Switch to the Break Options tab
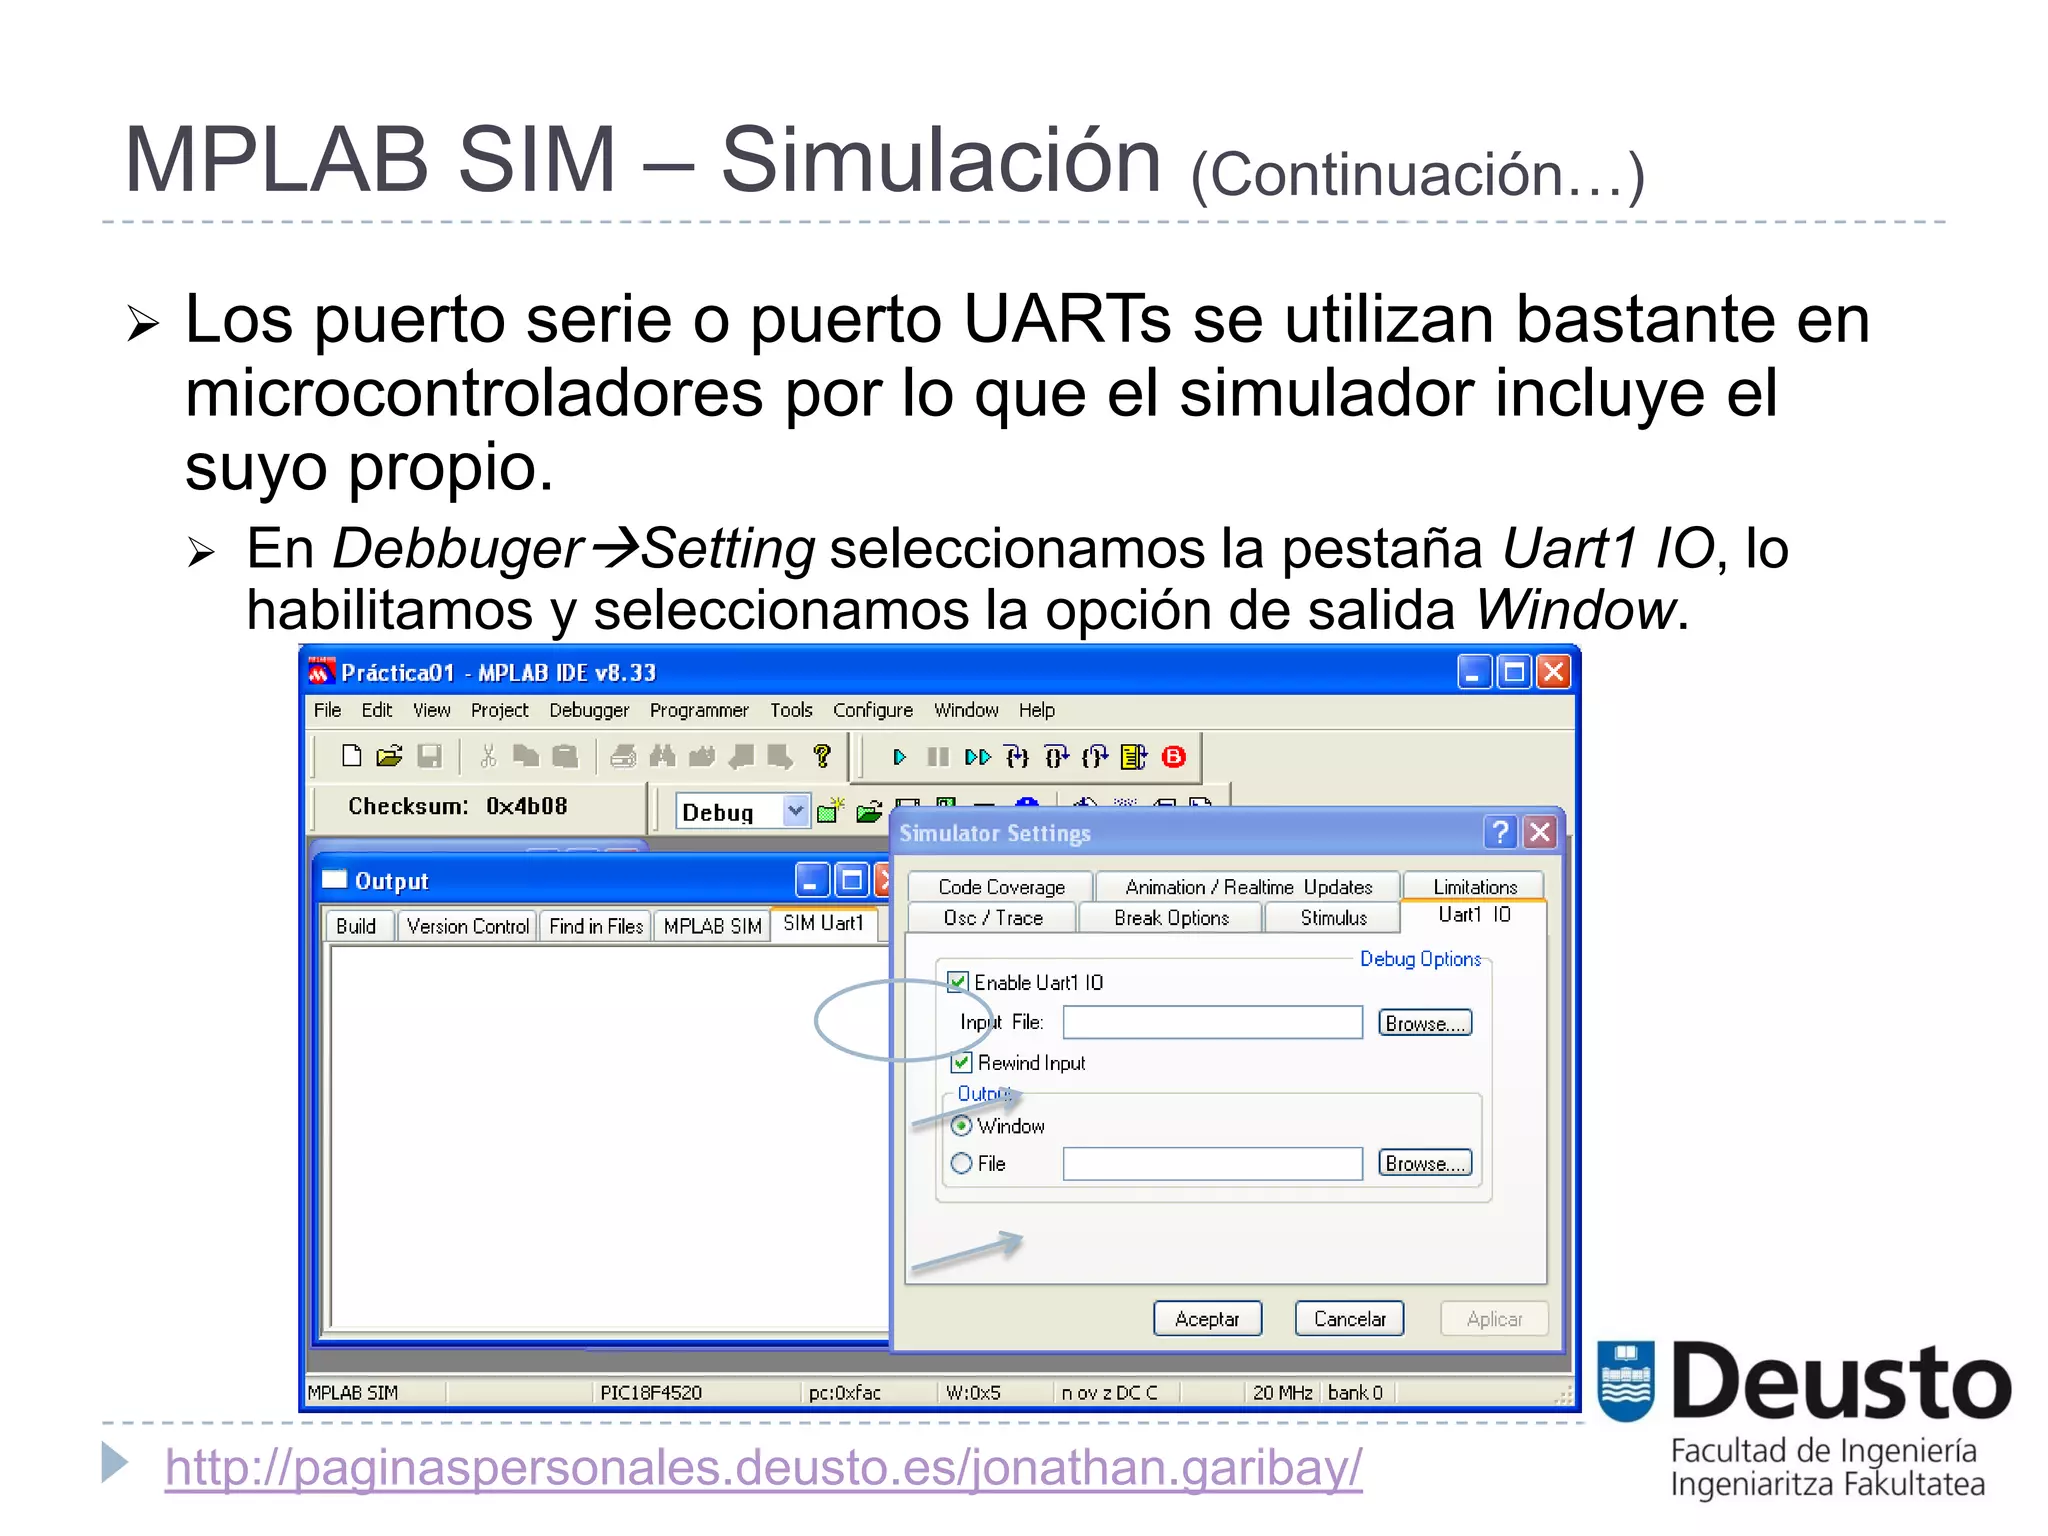The height and width of the screenshot is (1536, 2048). tap(1171, 918)
